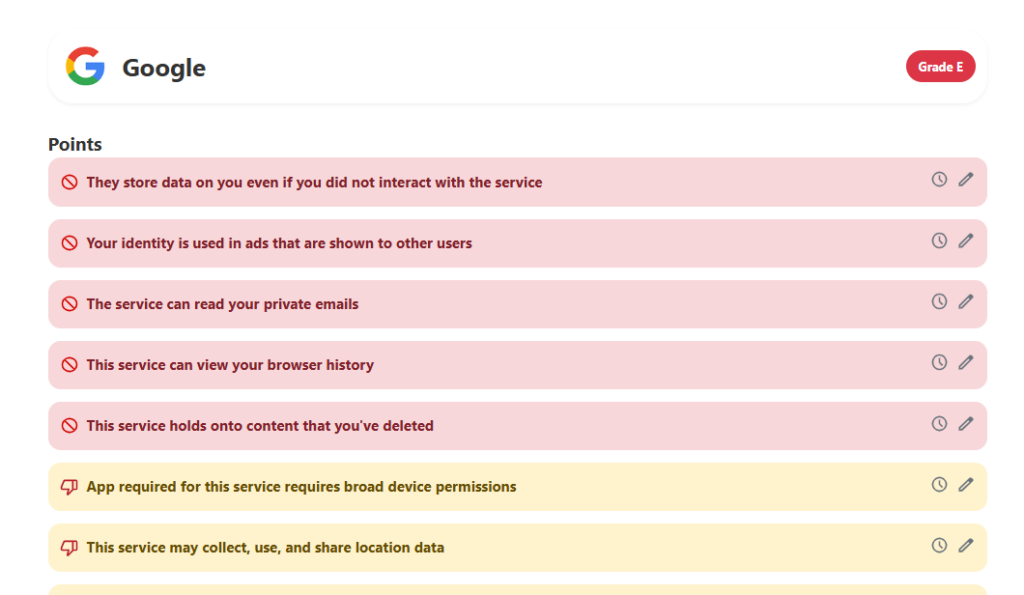The image size is (1024, 595).
Task: Click the thumbs-down icon on the location data point
Action: click(x=68, y=547)
